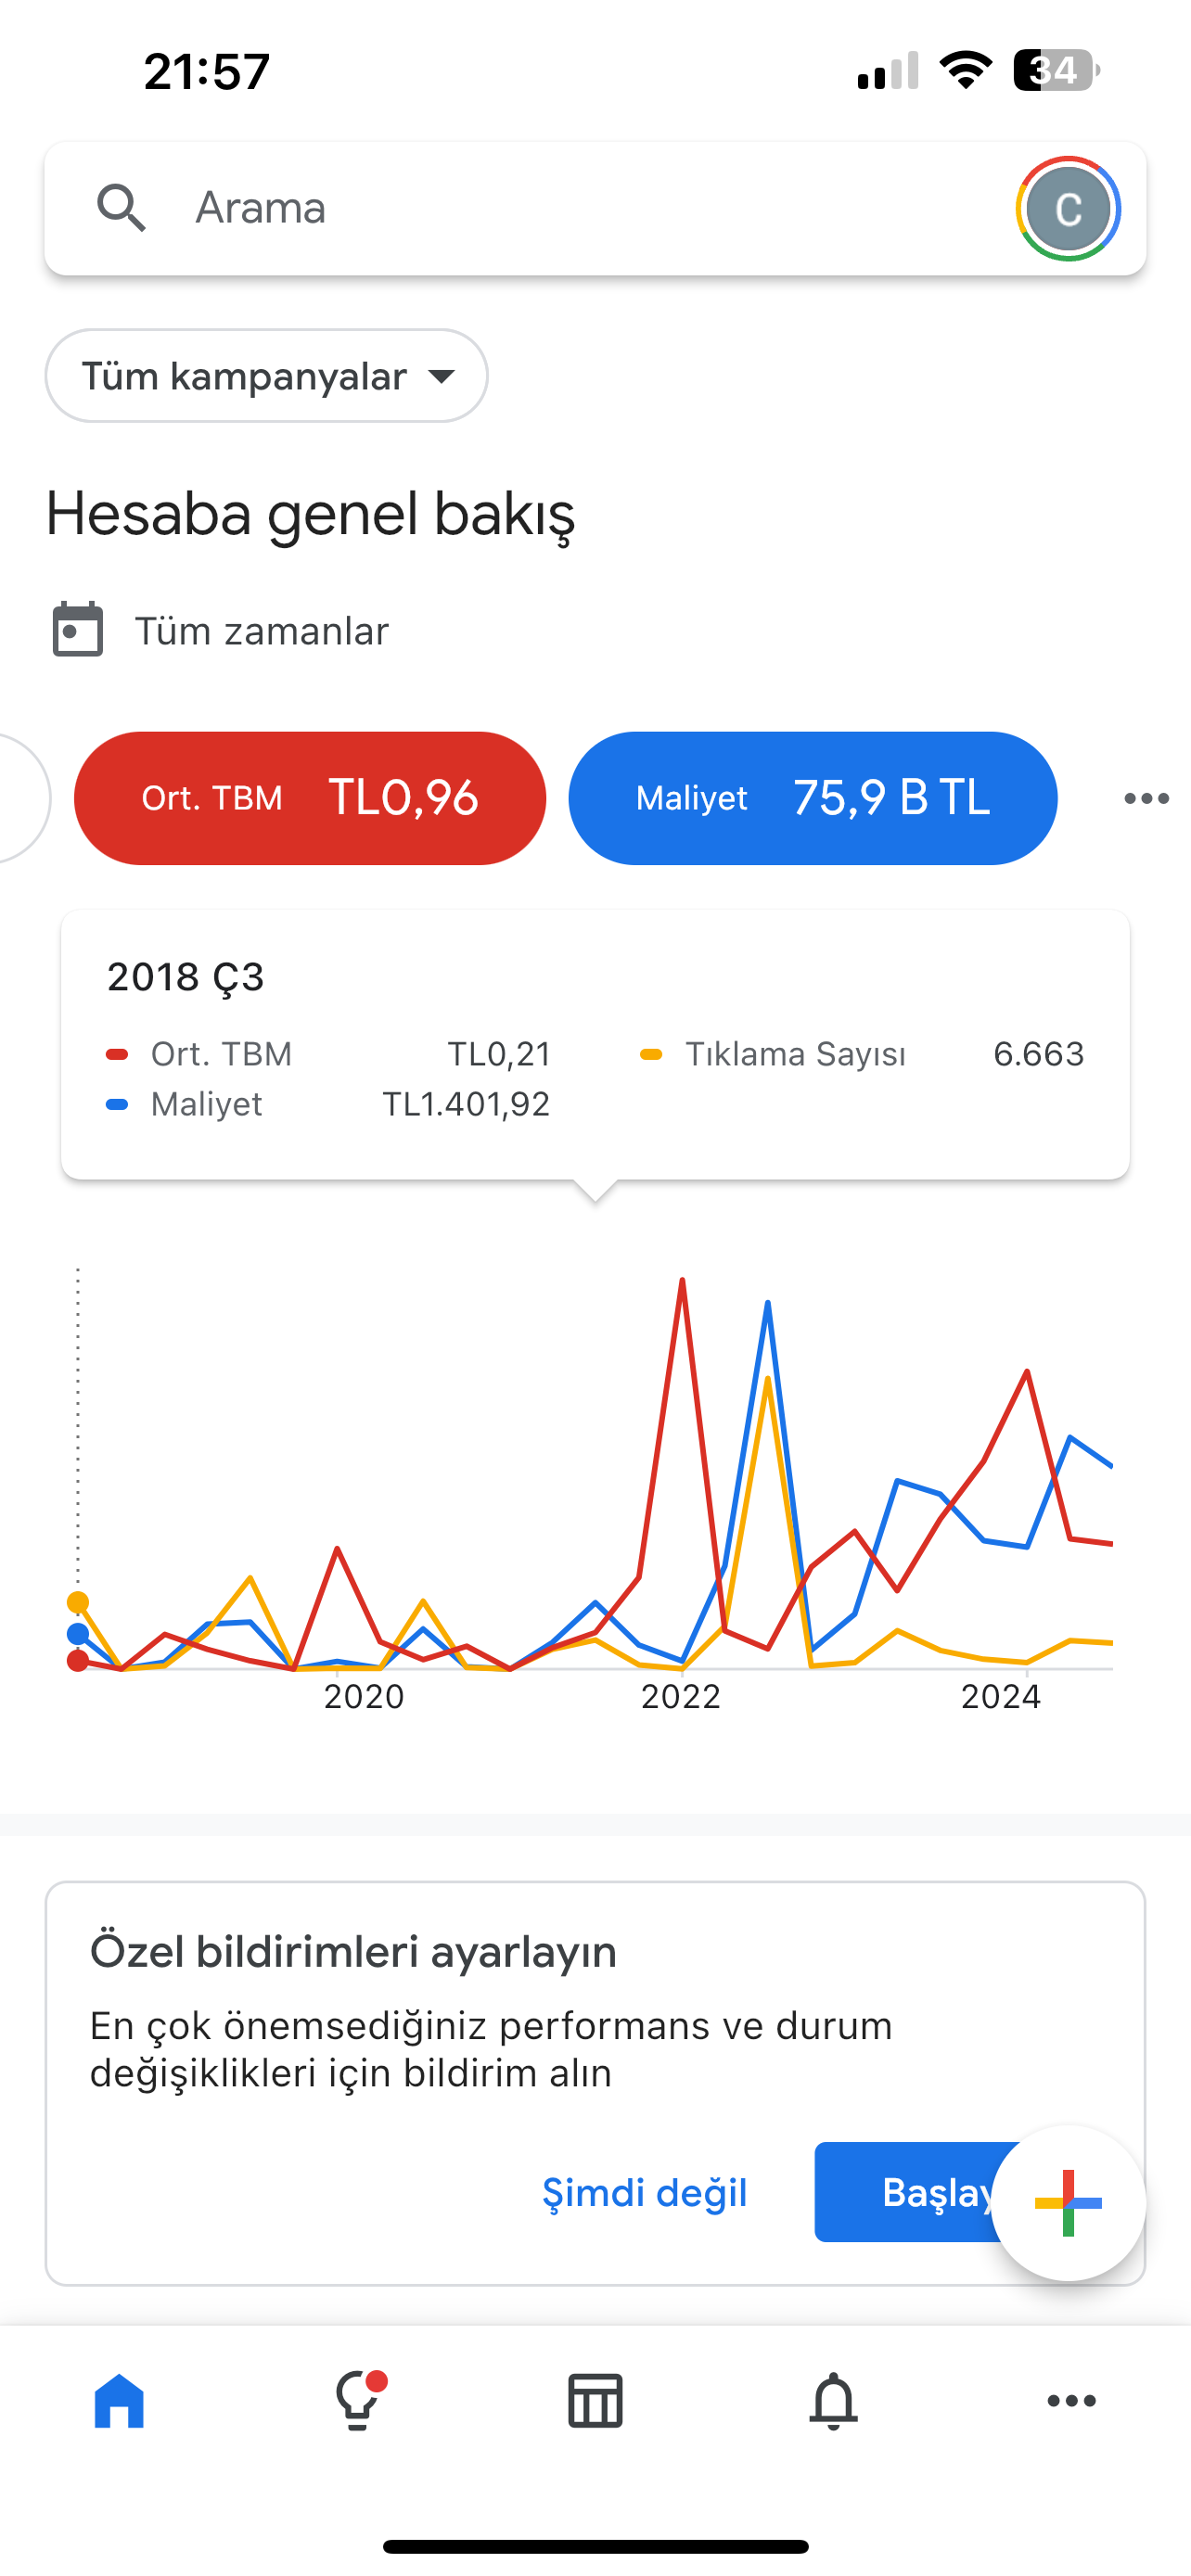
Task: Open the campaigns table tab icon
Action: click(595, 2400)
